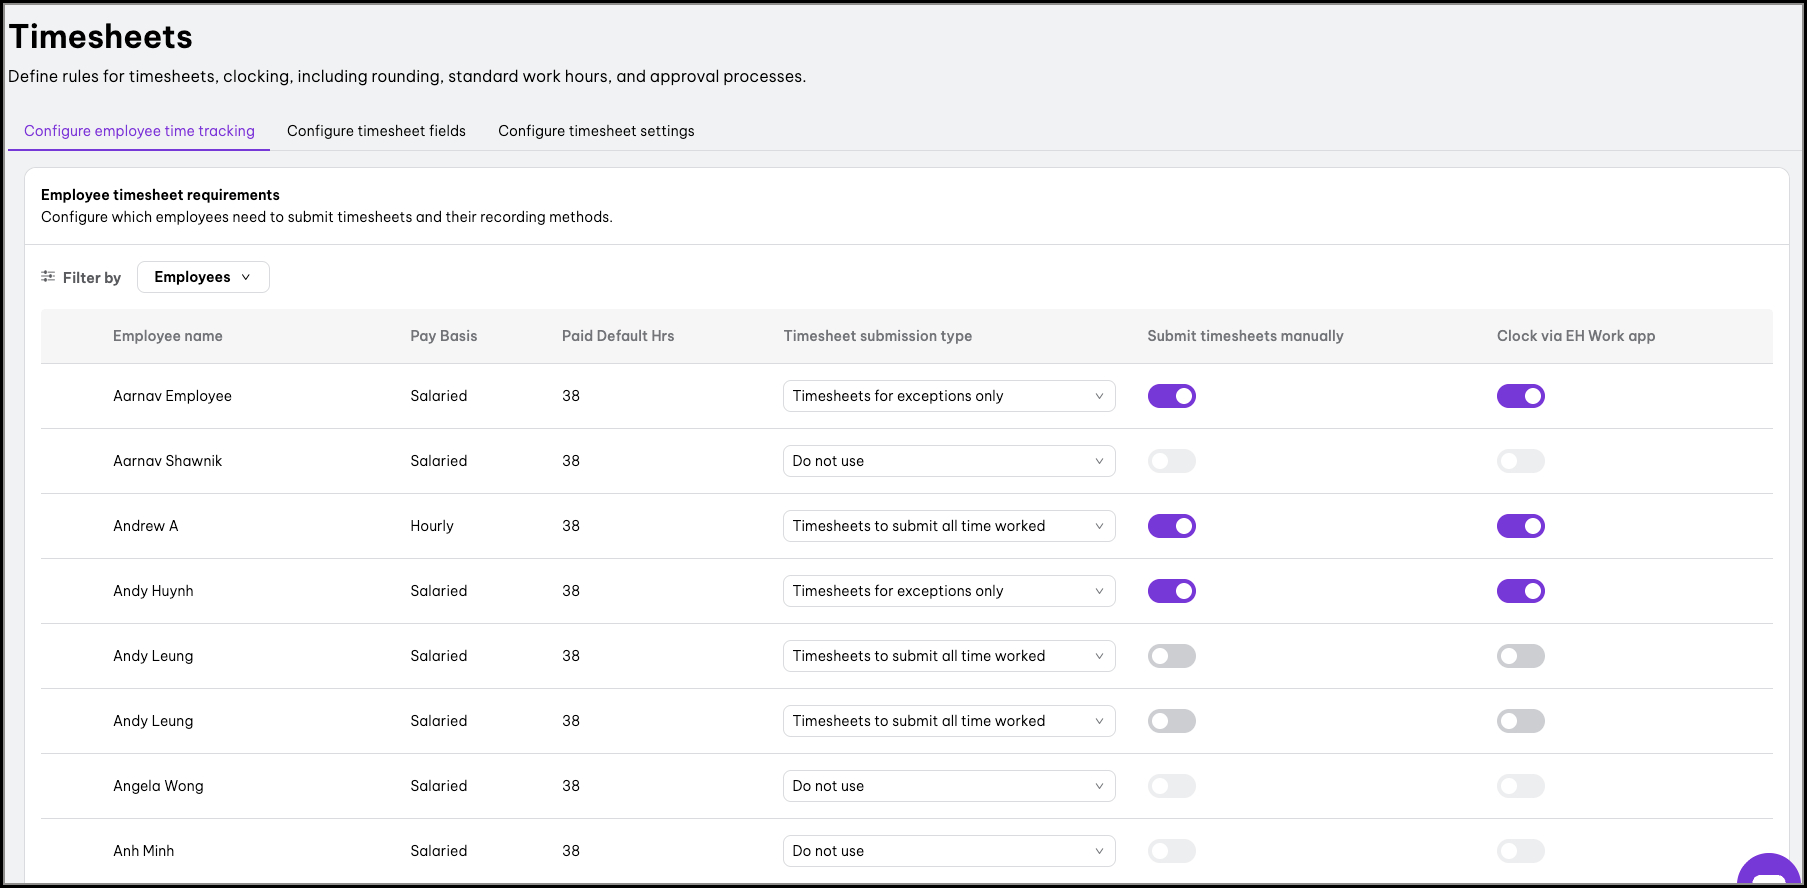Open the chat widget bubble icon
Image resolution: width=1807 pixels, height=888 pixels.
(x=1770, y=872)
